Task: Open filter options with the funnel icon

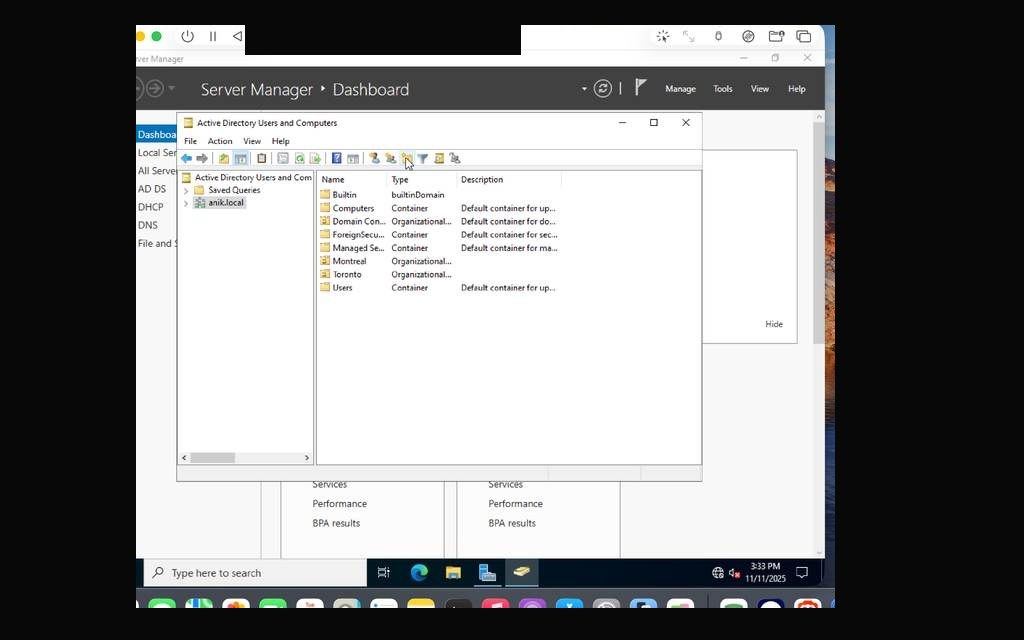Action: coord(423,159)
